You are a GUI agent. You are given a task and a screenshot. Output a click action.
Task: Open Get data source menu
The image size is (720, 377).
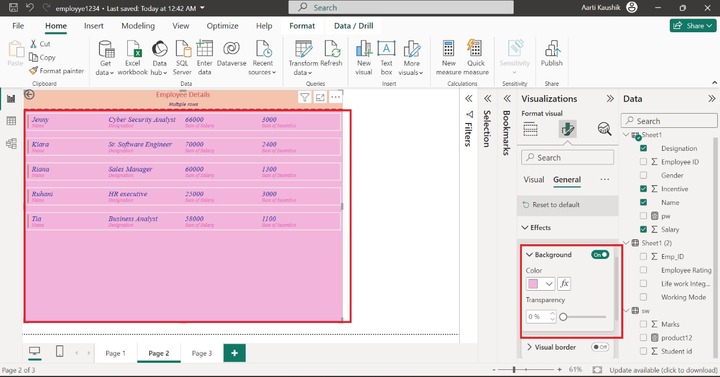click(x=105, y=57)
